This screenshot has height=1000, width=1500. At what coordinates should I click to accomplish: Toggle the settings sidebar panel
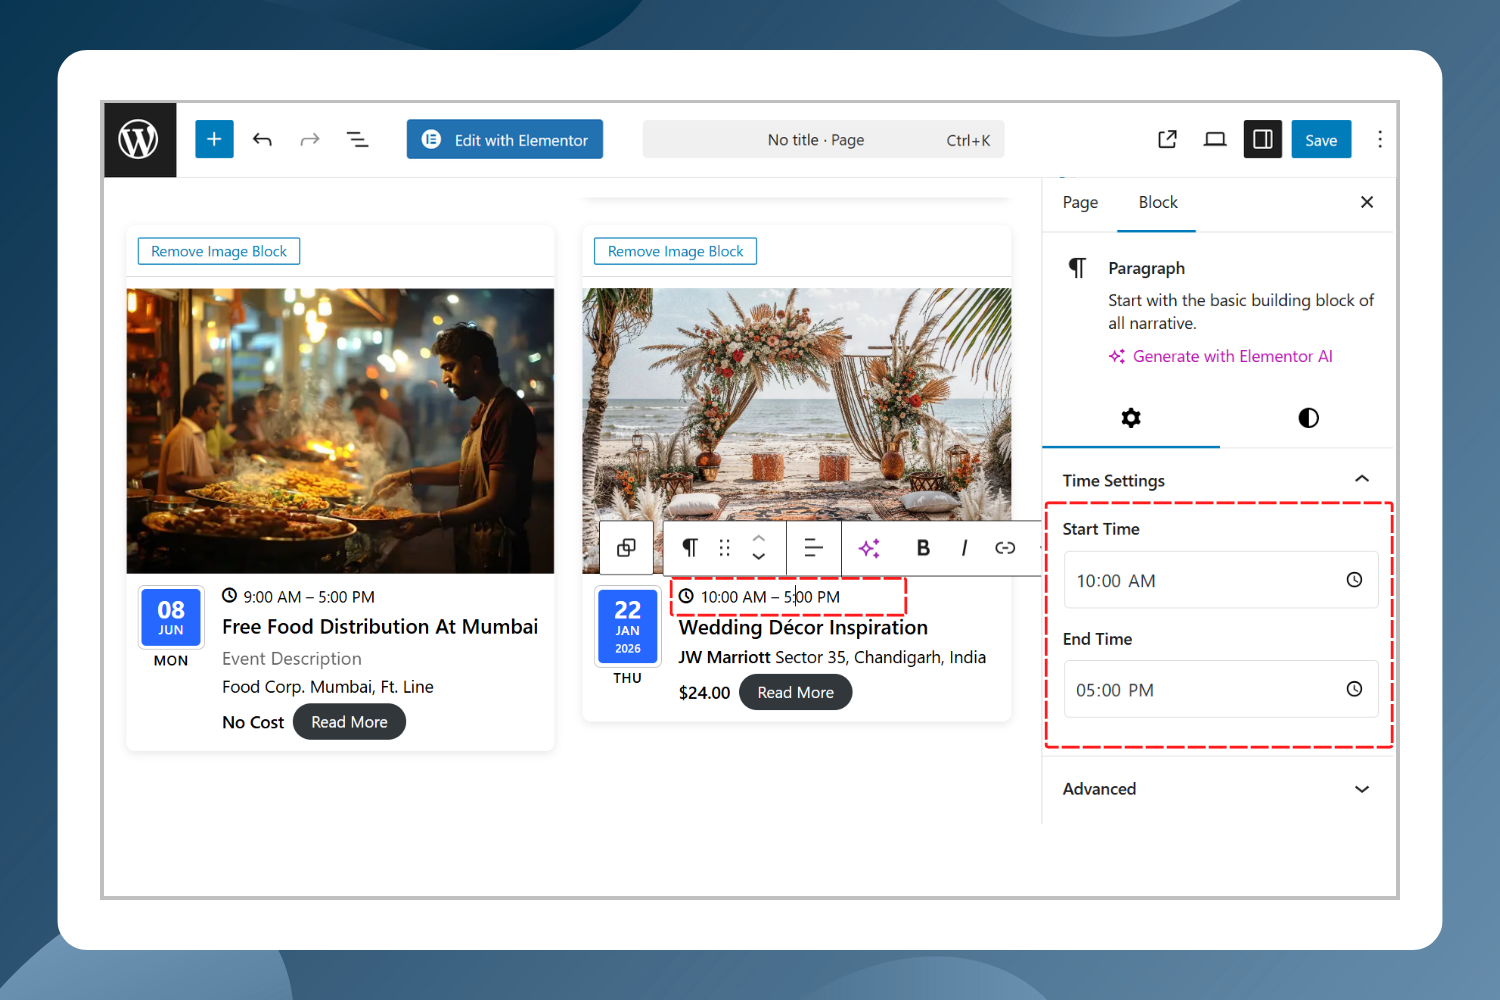[1263, 139]
